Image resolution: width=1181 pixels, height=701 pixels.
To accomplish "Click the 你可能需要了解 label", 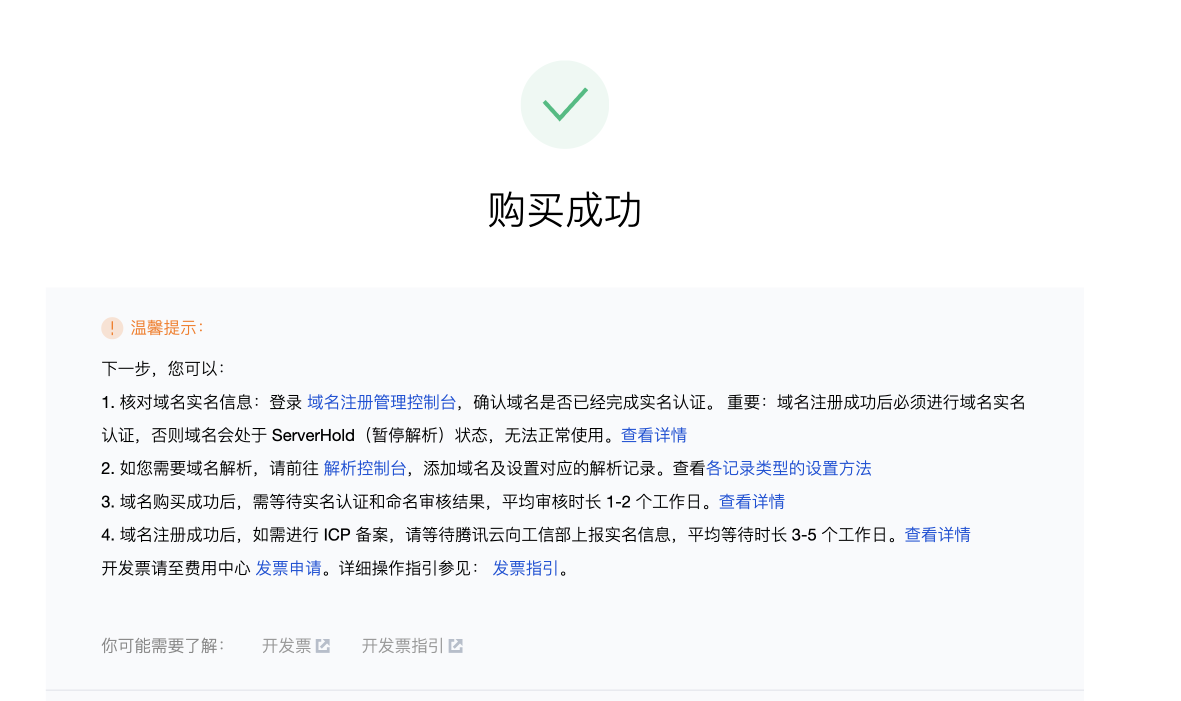I will [x=164, y=646].
